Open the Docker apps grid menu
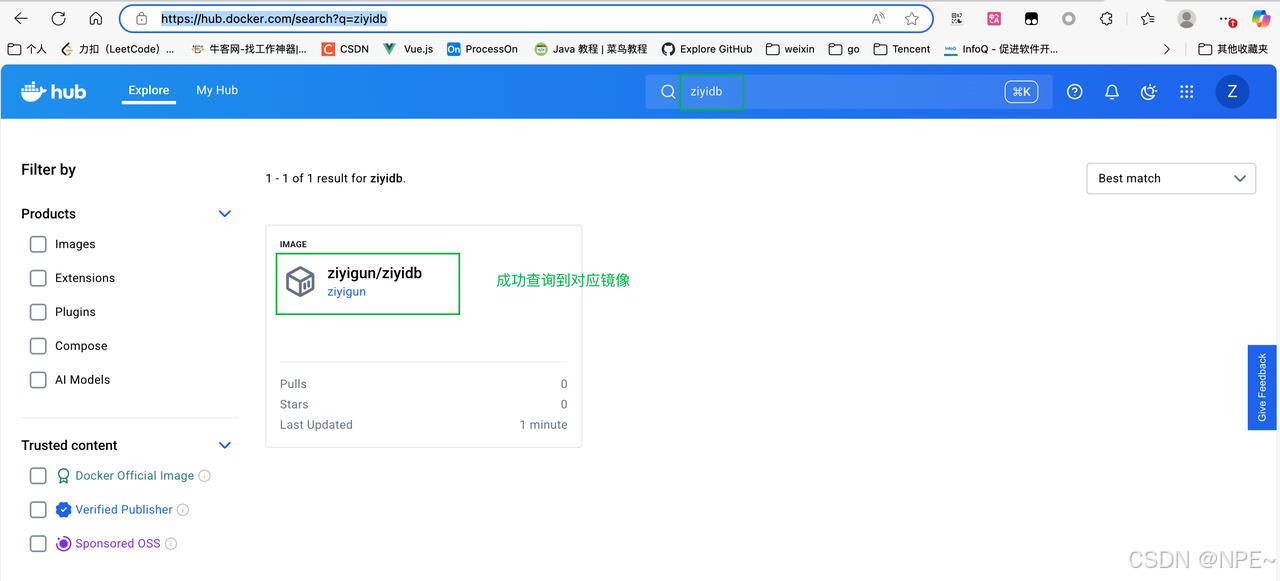Screen dimensions: 1280x581 click(x=1187, y=92)
